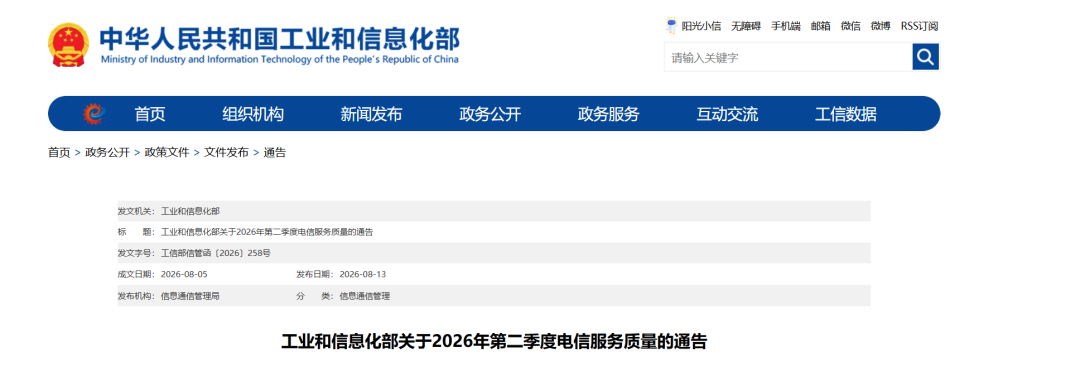Open the 手机端 mobile link
This screenshot has height=391, width=1080.
coord(786,26)
